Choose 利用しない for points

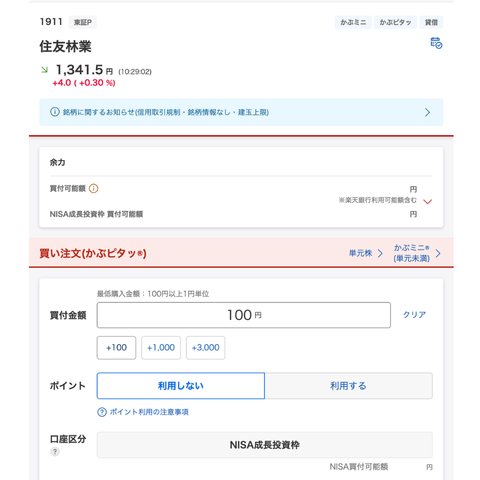pos(181,386)
